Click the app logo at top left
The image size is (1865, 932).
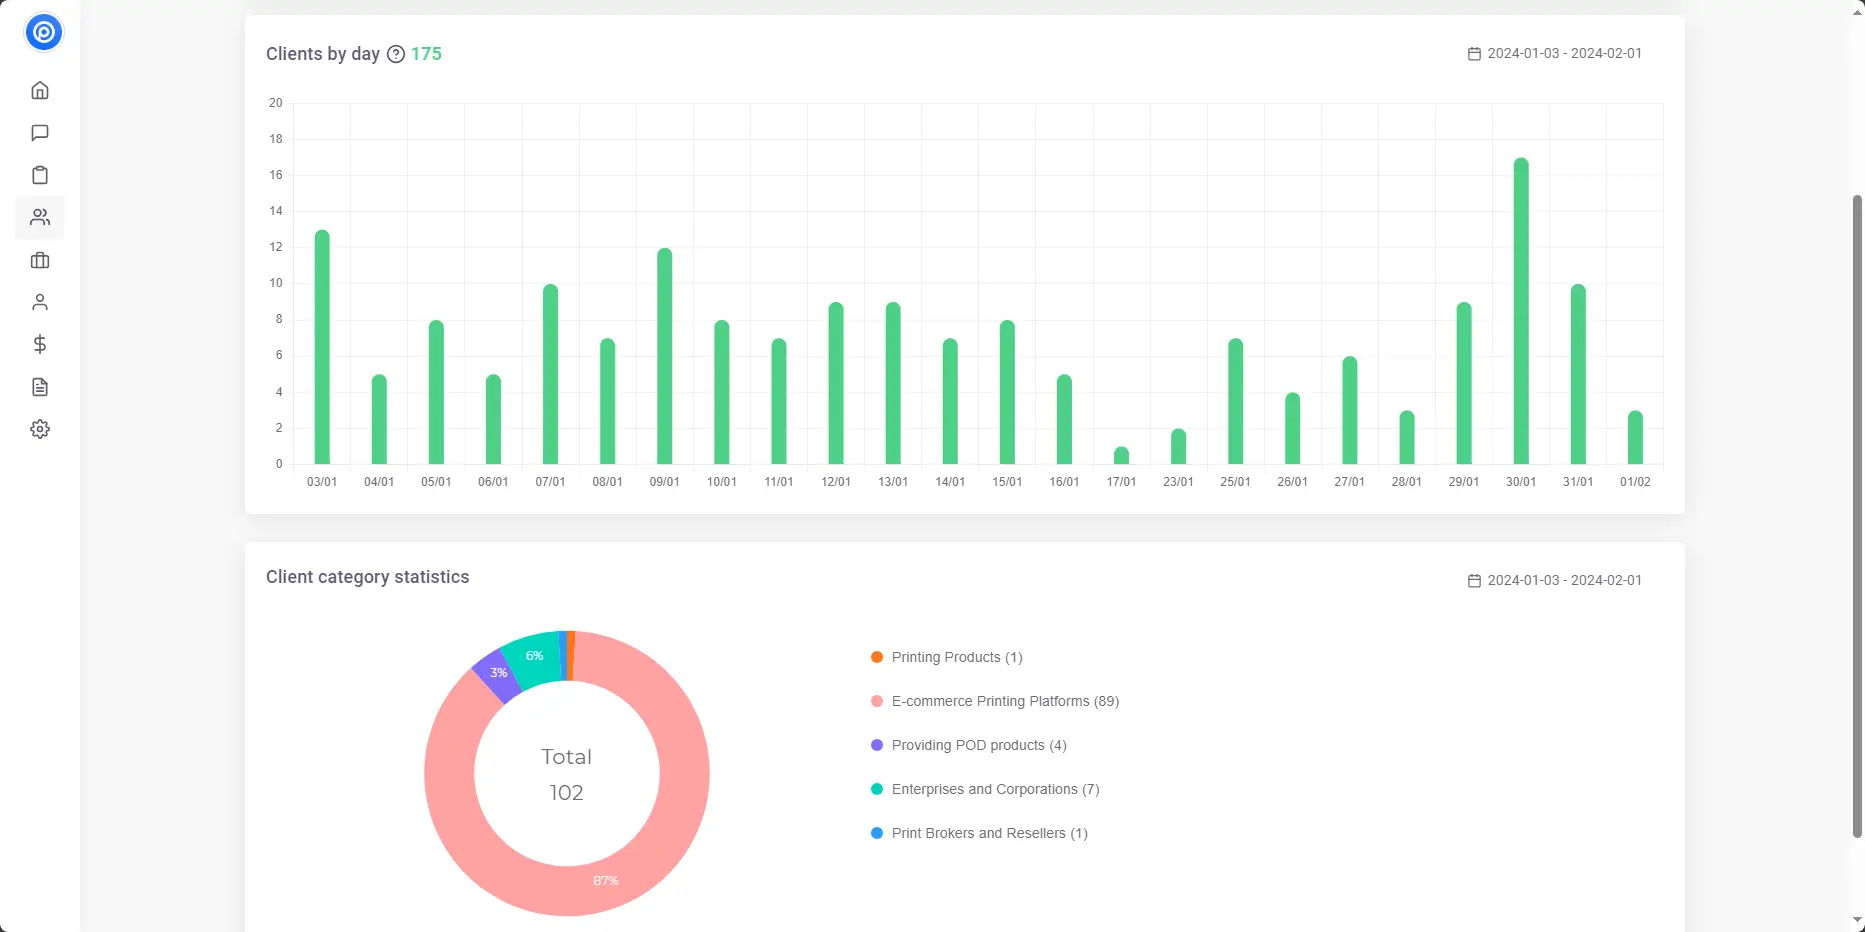[43, 32]
